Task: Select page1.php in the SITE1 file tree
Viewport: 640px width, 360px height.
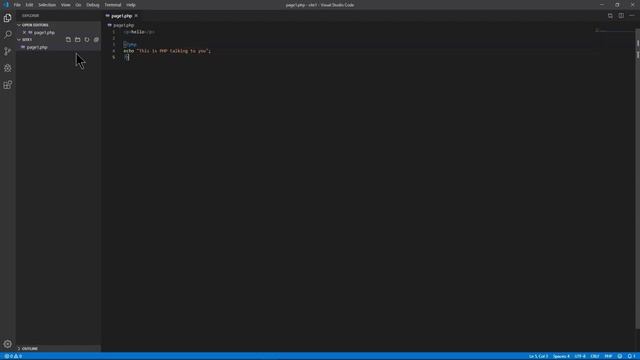Action: click(58, 47)
